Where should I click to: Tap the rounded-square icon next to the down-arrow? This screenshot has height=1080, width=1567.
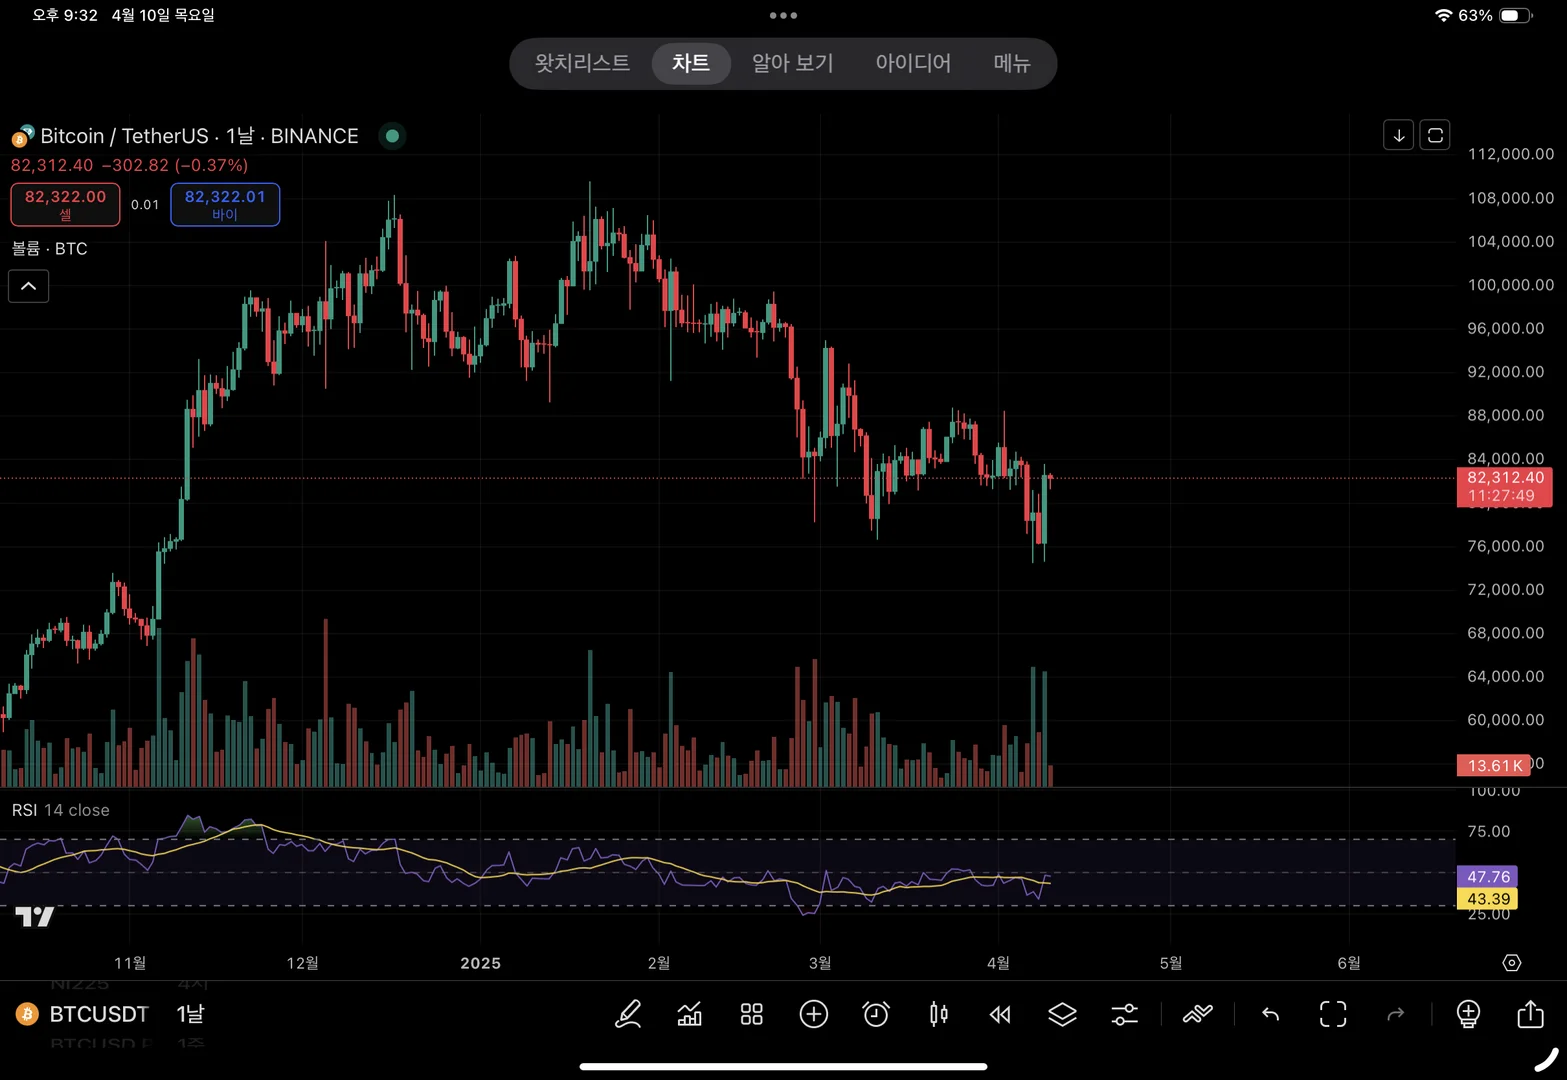click(1435, 135)
